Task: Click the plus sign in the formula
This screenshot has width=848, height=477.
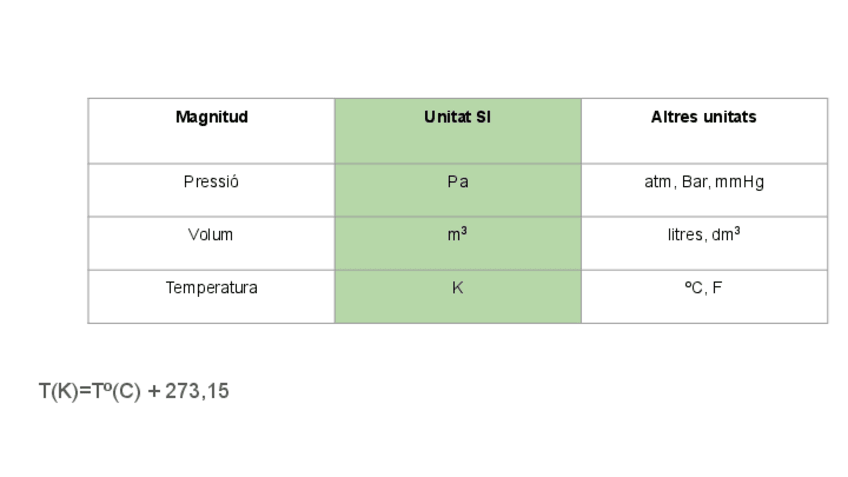Action: pos(153,392)
